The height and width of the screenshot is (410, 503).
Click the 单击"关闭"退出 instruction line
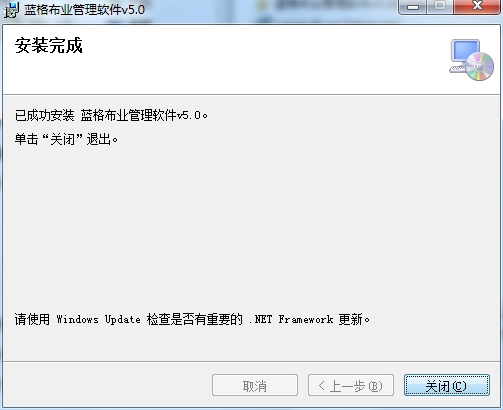click(x=66, y=139)
